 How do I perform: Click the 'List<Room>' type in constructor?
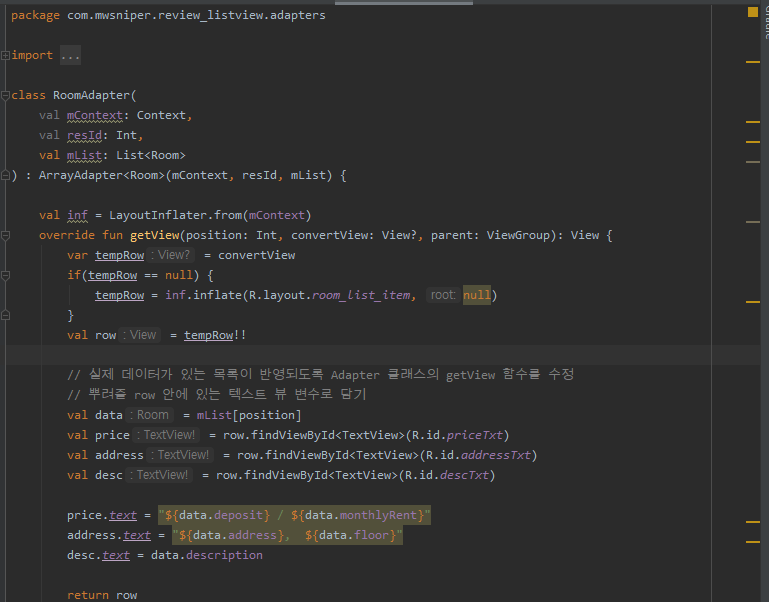(x=151, y=156)
